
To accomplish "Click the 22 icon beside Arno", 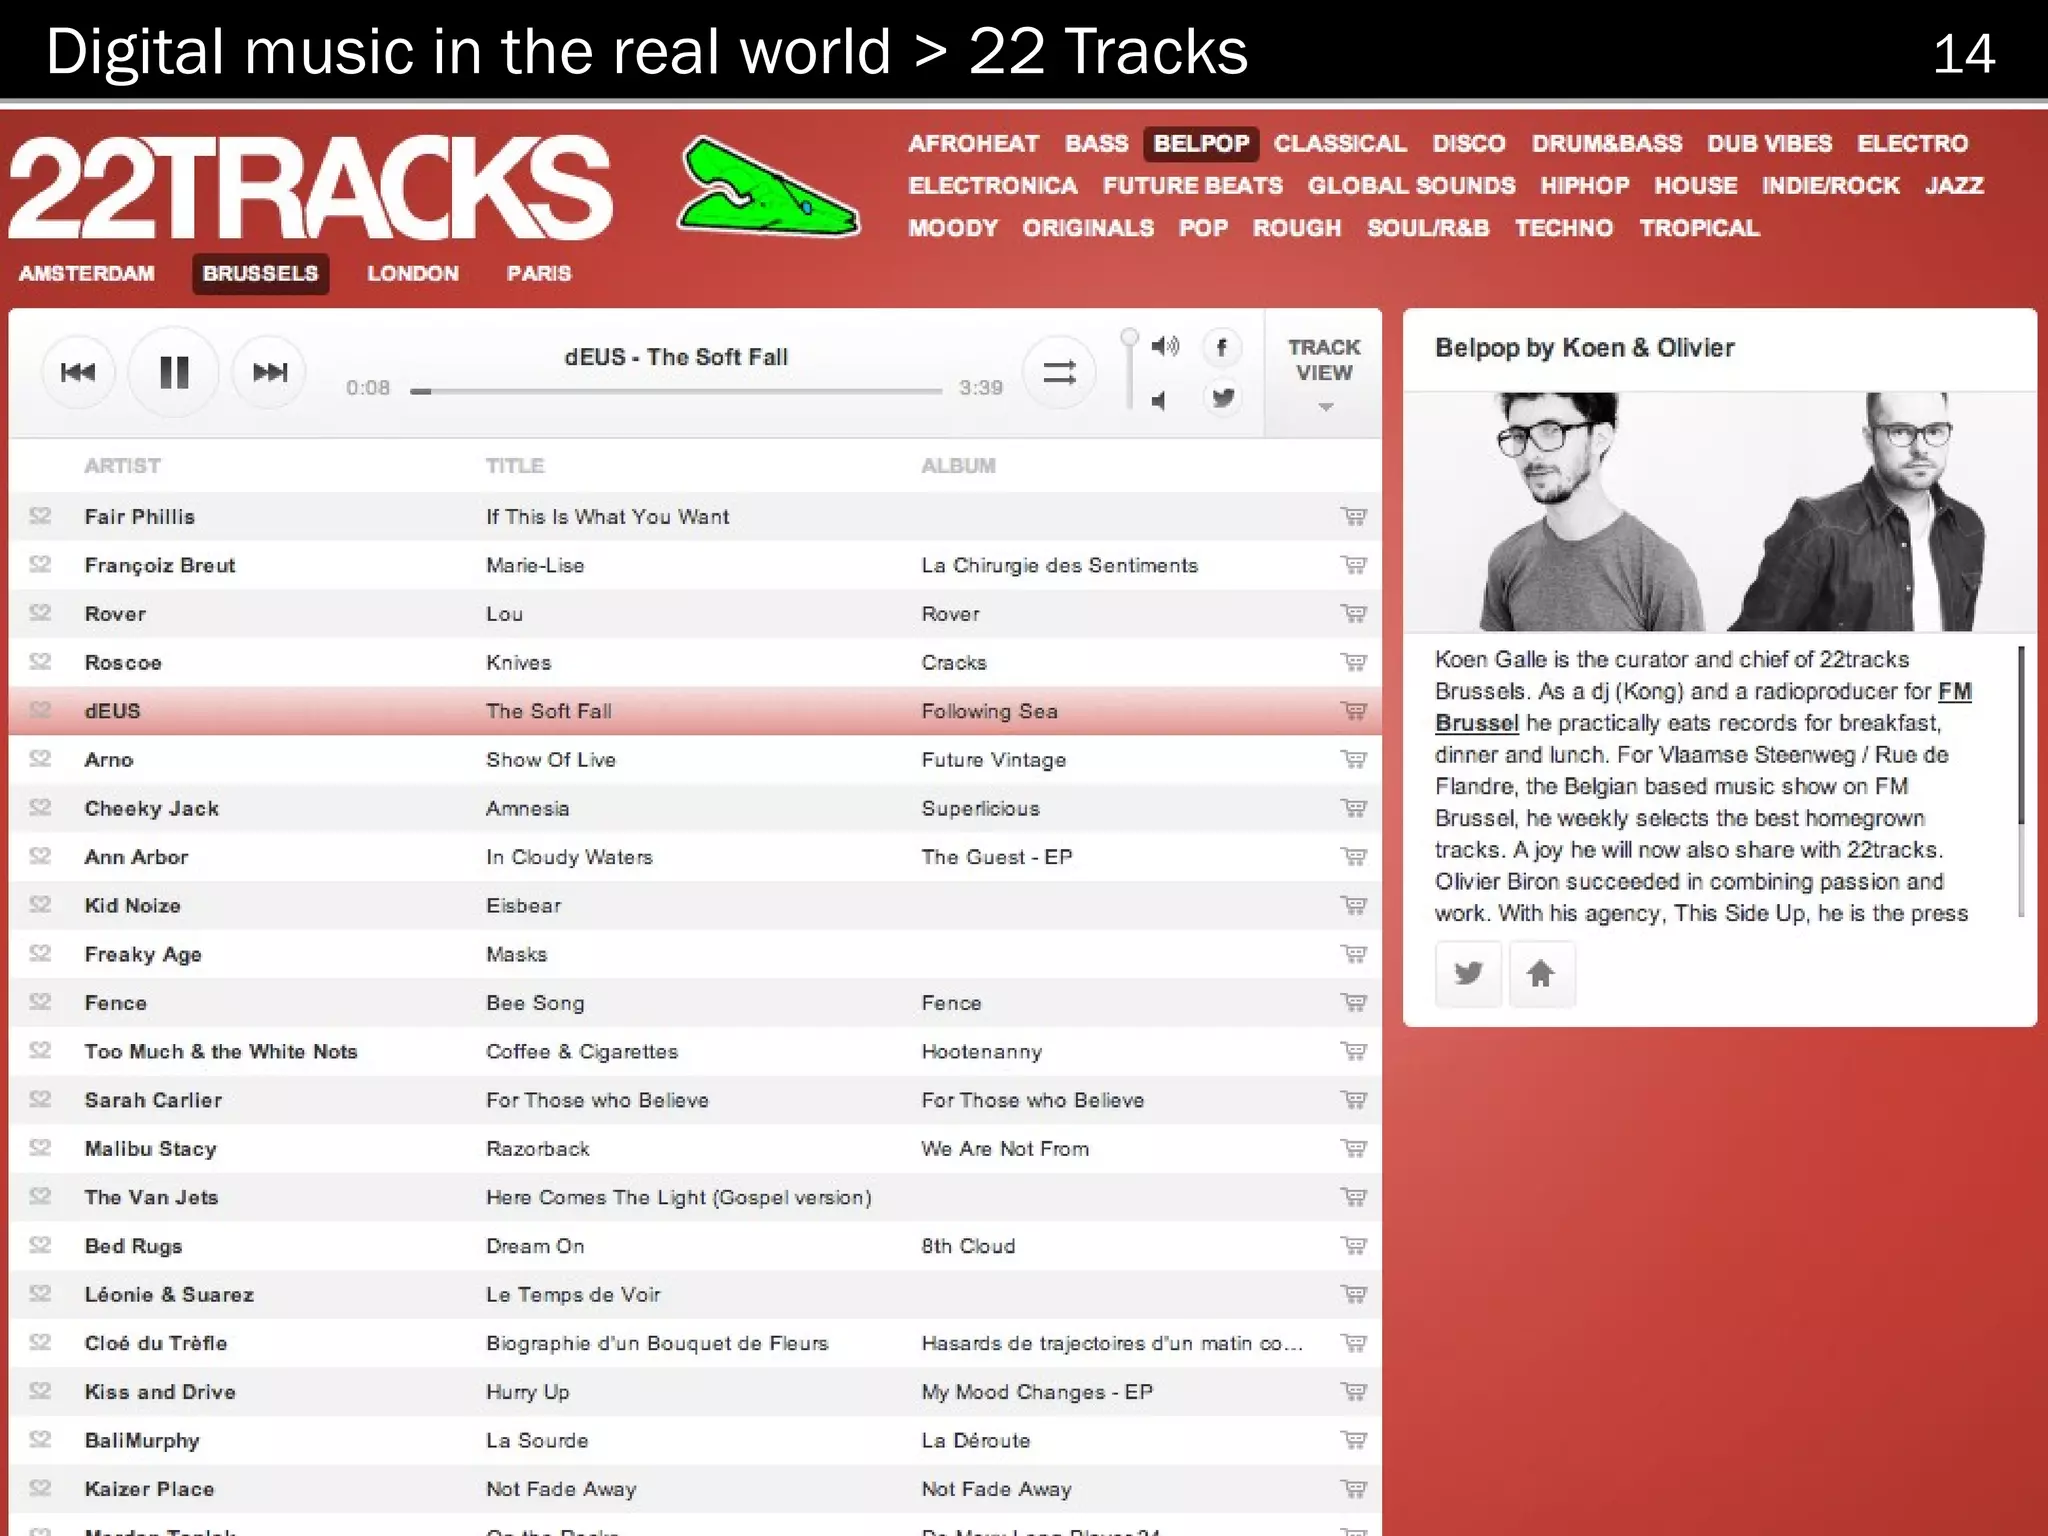I will click(40, 759).
